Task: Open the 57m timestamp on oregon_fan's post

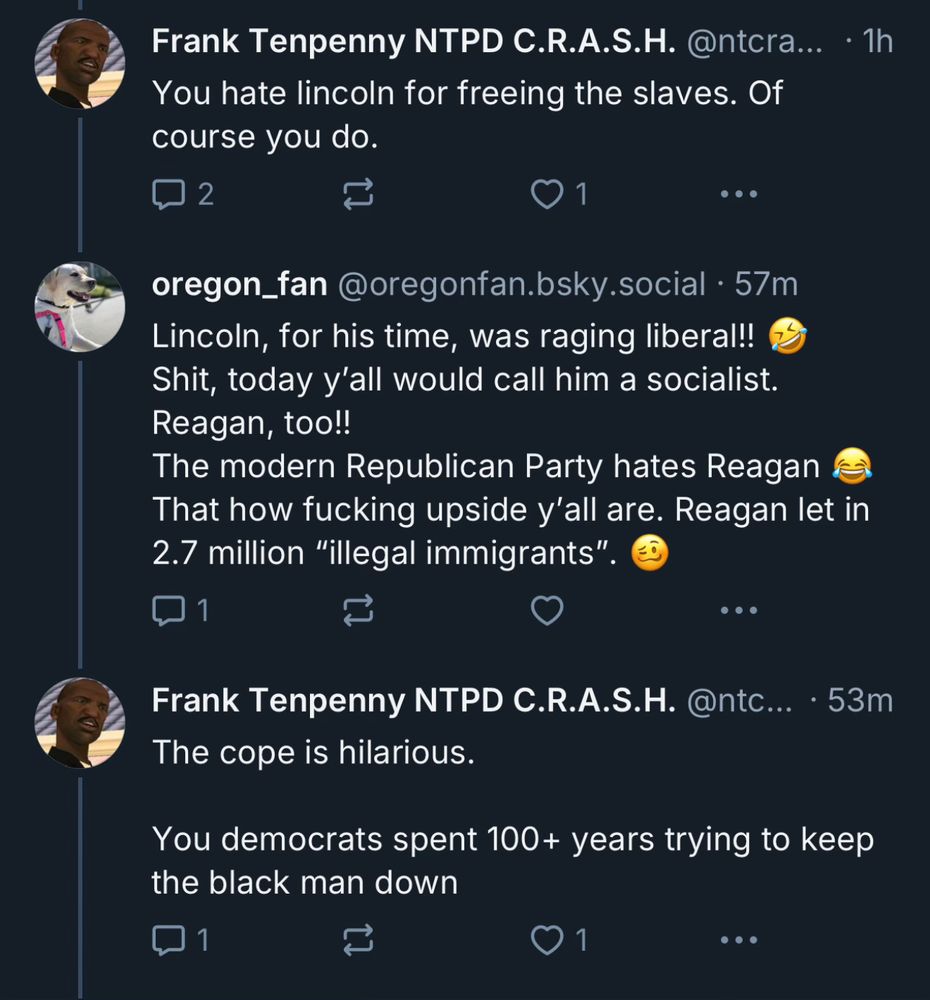Action: [x=766, y=285]
